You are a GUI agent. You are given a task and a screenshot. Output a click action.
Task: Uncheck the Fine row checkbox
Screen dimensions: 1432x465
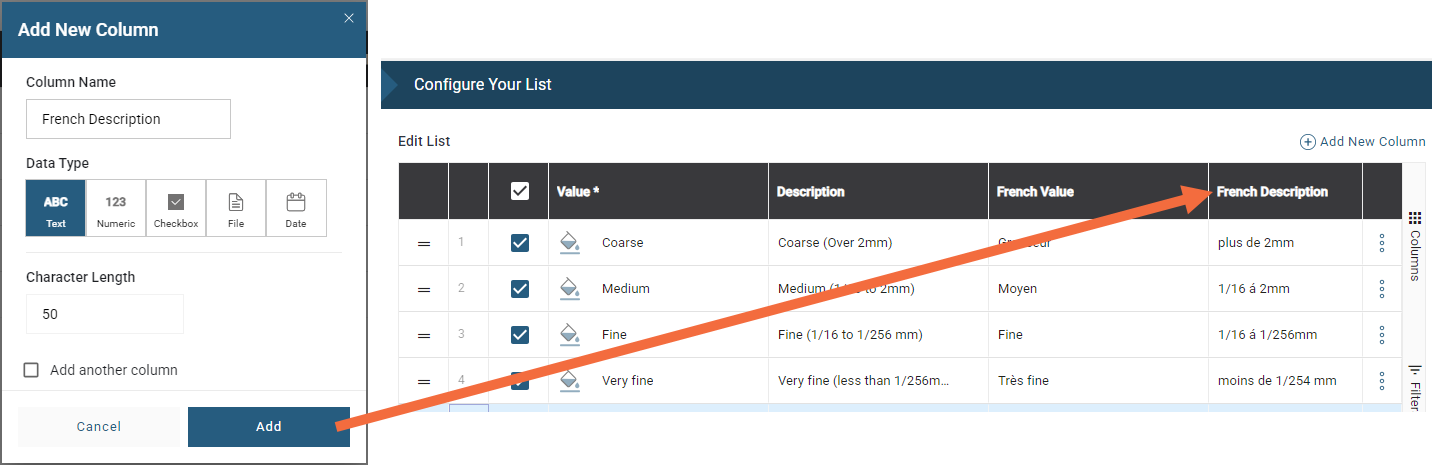(520, 335)
